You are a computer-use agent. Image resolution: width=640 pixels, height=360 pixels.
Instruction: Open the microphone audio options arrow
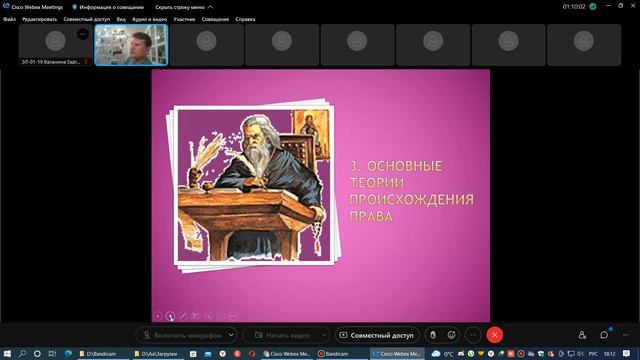tap(231, 335)
